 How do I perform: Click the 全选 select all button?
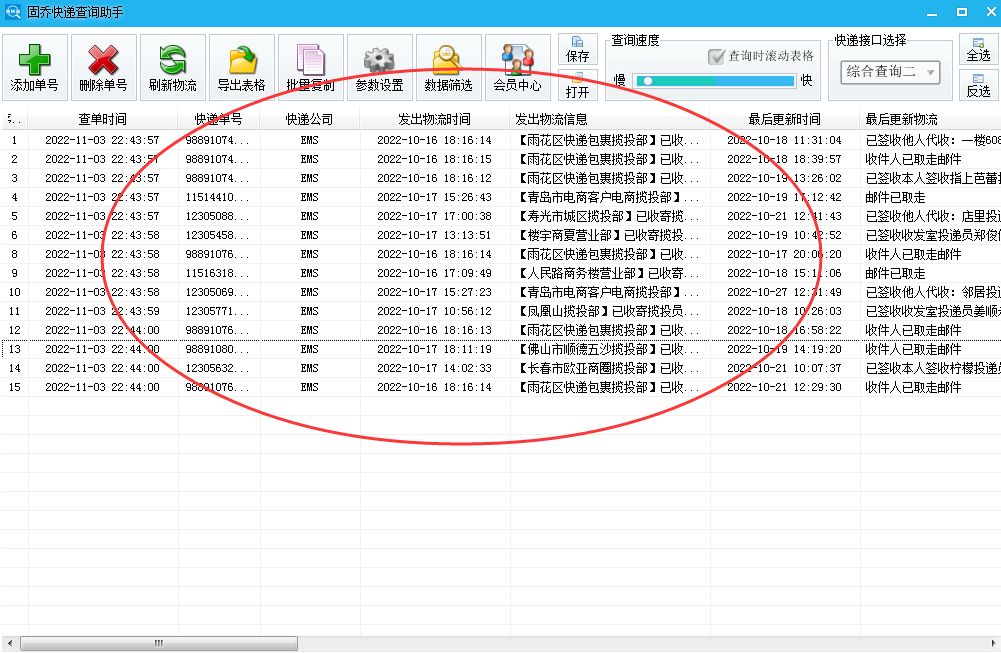[x=977, y=49]
